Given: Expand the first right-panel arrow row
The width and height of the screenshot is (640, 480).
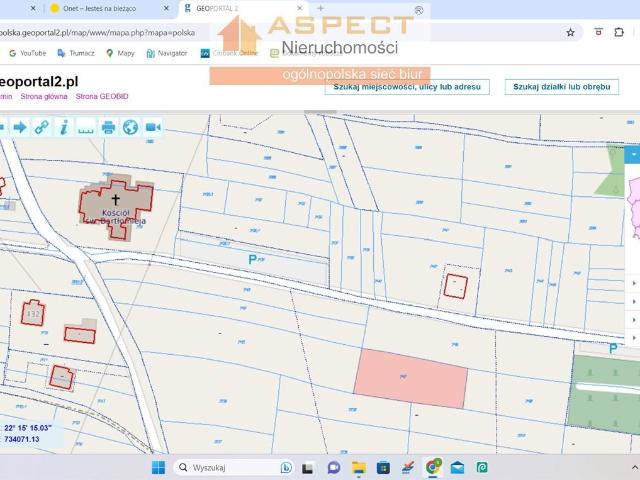Looking at the screenshot, I should pyautogui.click(x=634, y=283).
